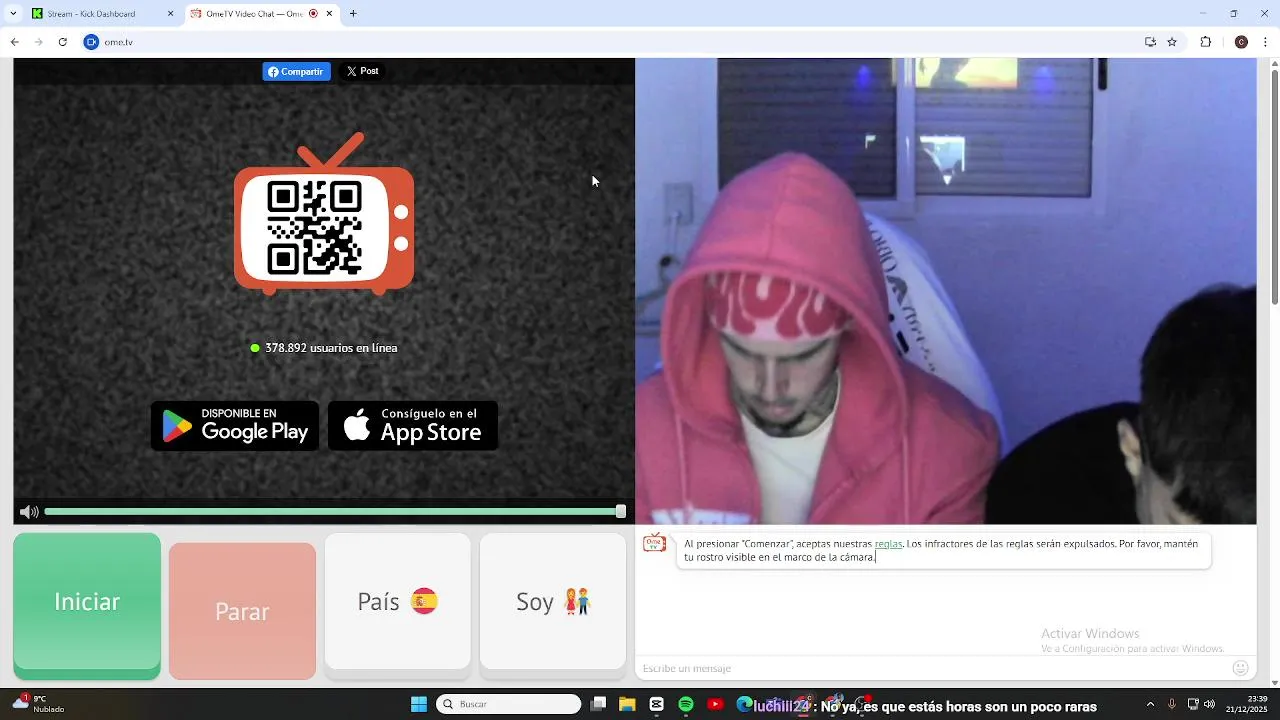The image size is (1280, 720).
Task: Click the volume slider bar
Action: 335,512
